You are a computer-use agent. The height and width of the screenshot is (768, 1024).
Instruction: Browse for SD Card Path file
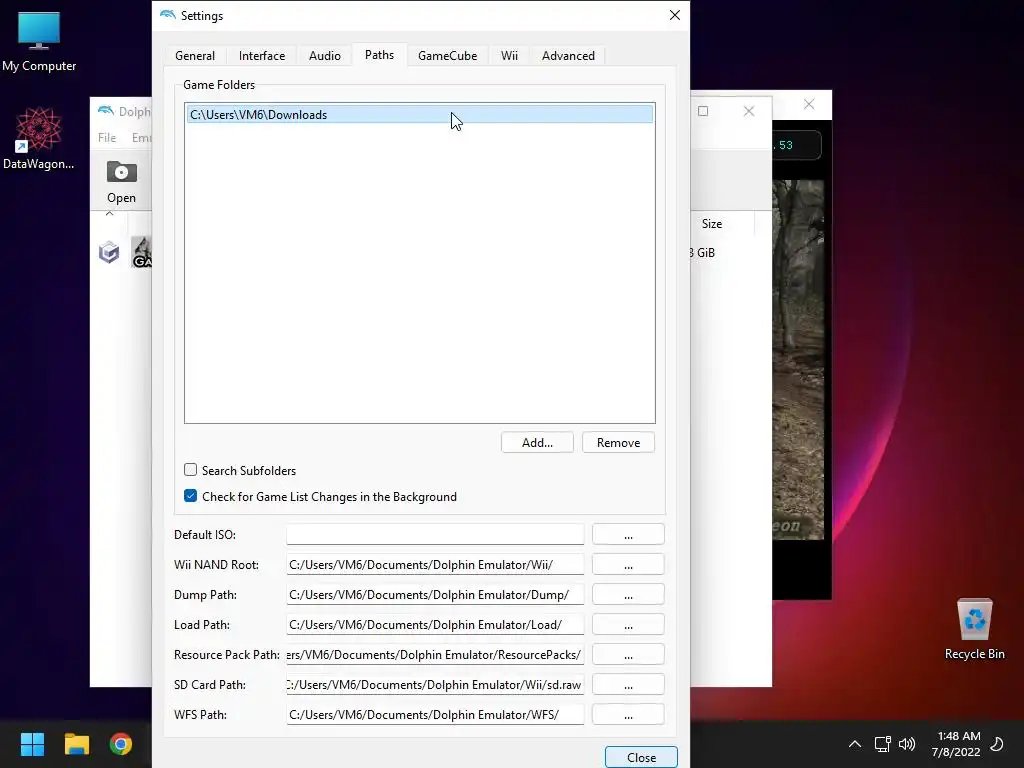628,684
